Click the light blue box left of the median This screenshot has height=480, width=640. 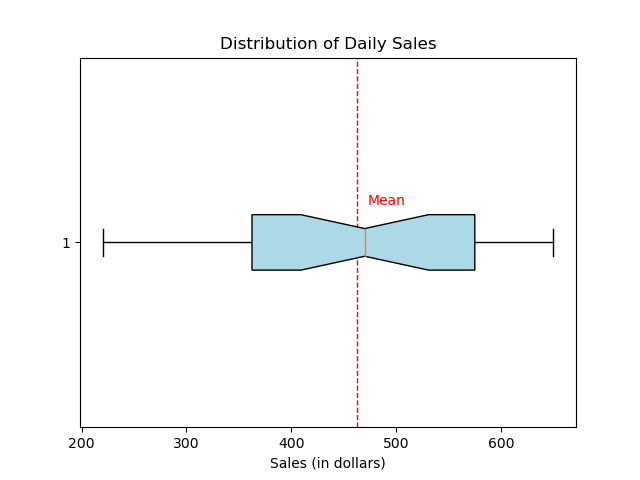click(x=300, y=242)
